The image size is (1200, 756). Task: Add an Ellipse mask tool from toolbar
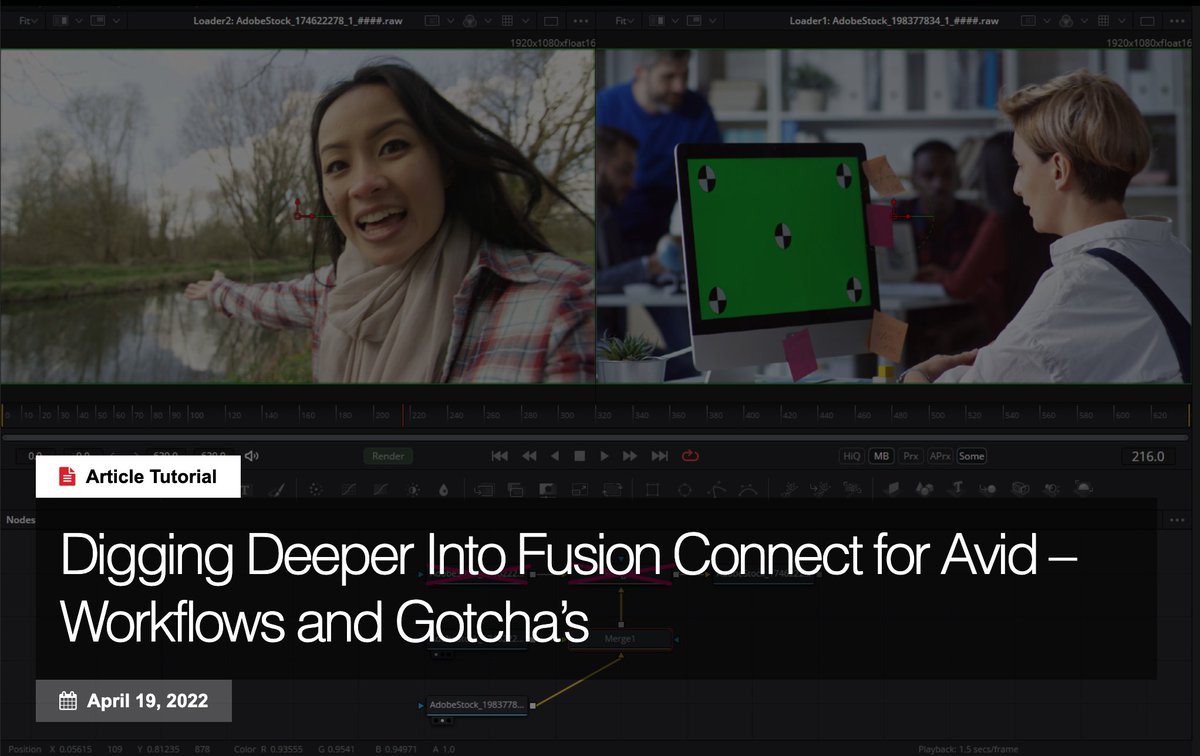pos(684,489)
